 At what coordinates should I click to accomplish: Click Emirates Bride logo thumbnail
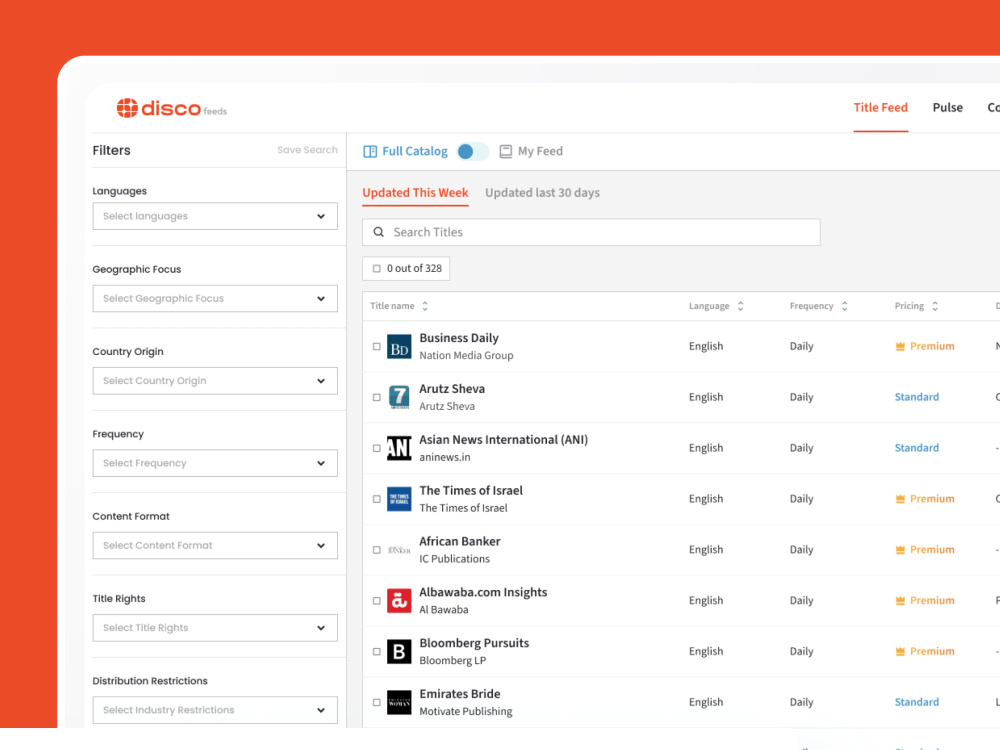399,703
